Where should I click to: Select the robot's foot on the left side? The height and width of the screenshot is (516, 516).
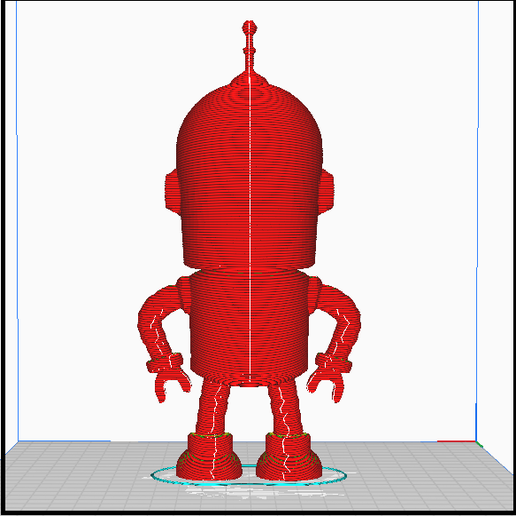point(209,457)
